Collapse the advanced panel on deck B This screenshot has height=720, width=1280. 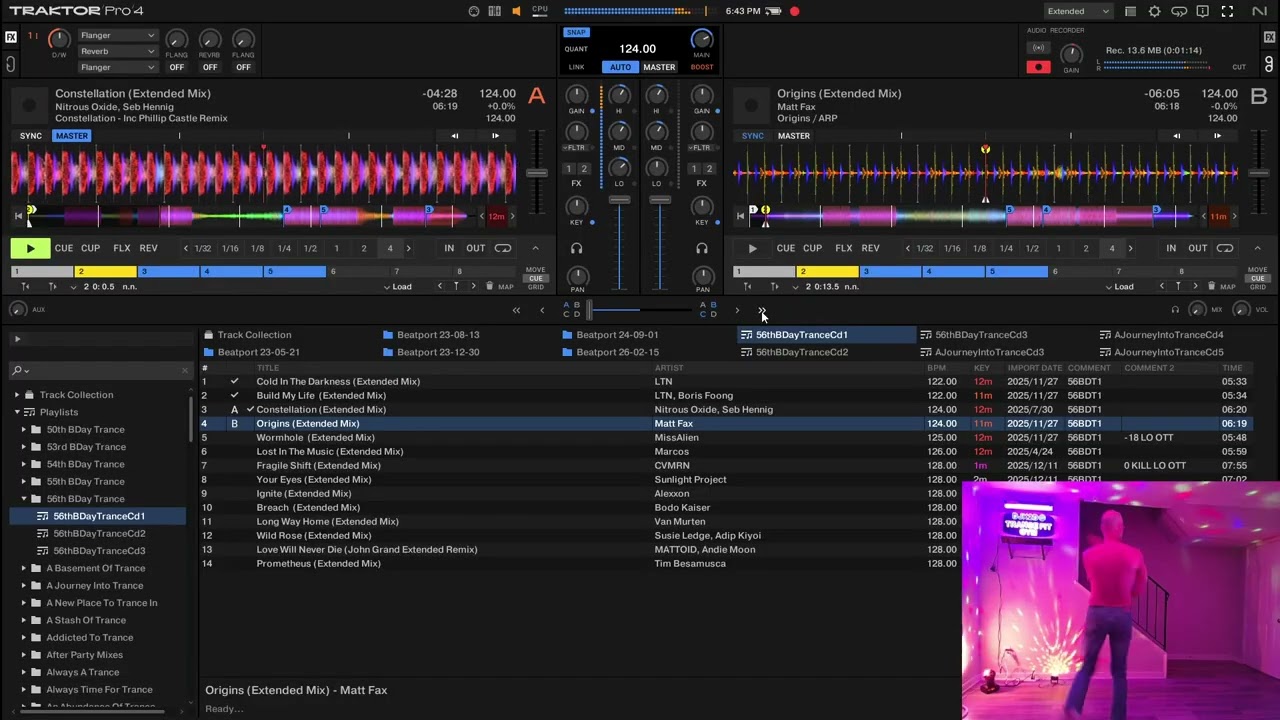(x=1257, y=248)
